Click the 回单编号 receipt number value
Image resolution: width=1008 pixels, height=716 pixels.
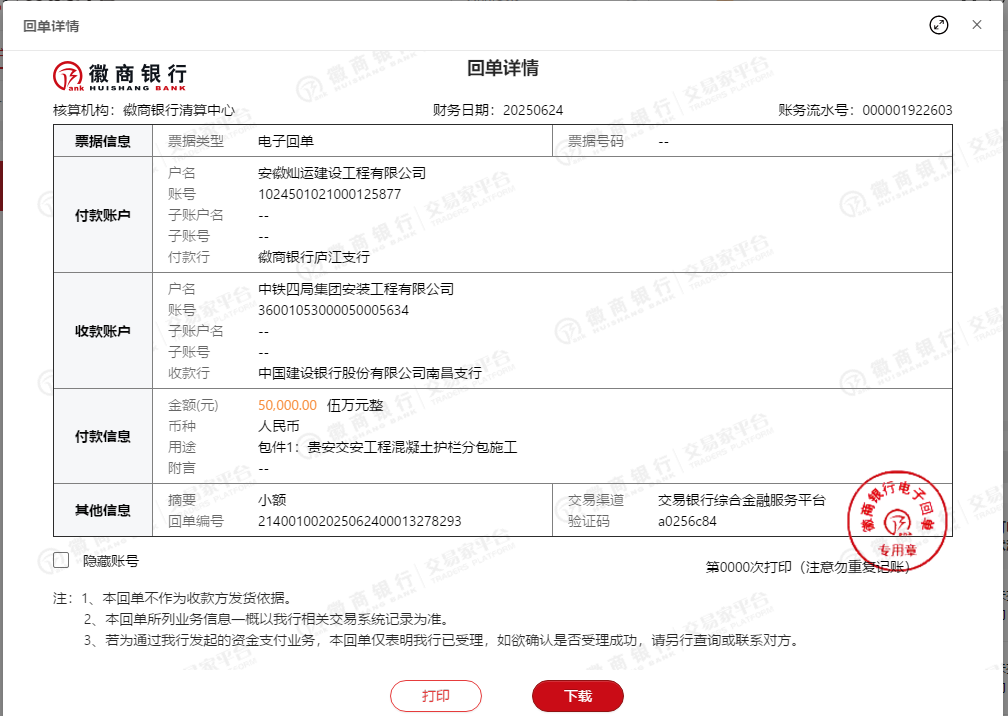coord(359,521)
